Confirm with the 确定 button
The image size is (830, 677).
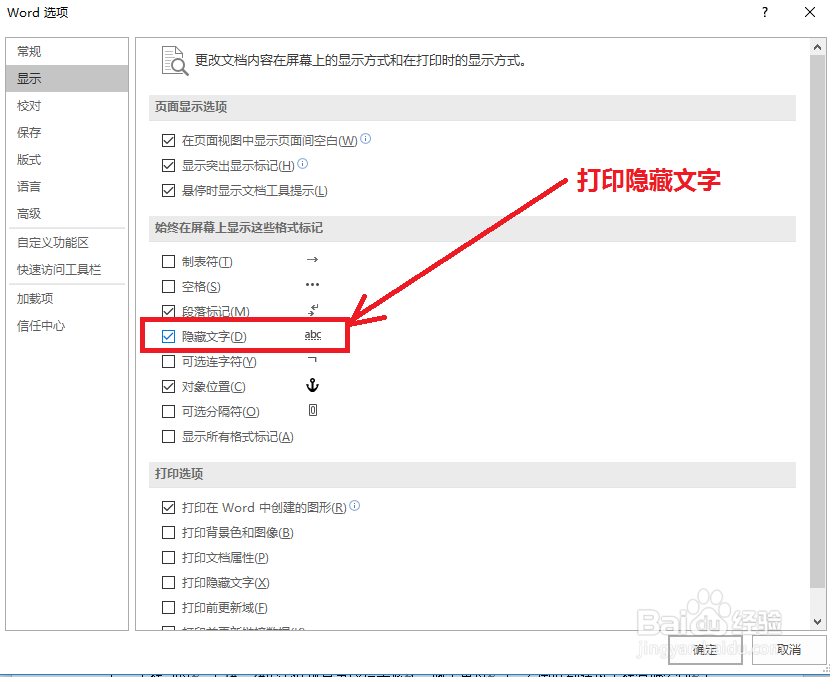705,649
